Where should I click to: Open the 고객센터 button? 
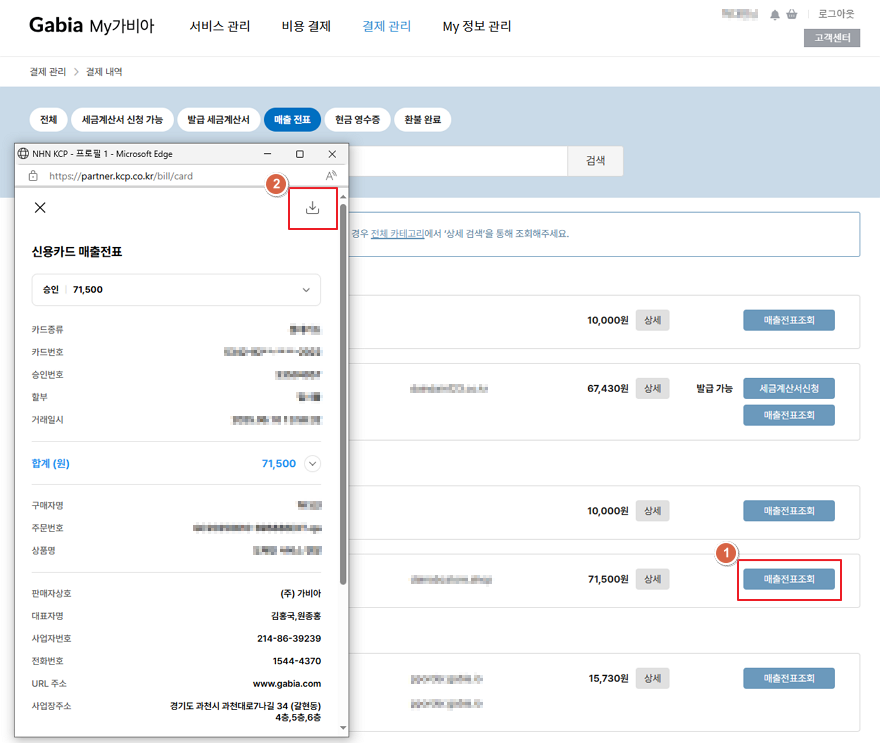[832, 38]
